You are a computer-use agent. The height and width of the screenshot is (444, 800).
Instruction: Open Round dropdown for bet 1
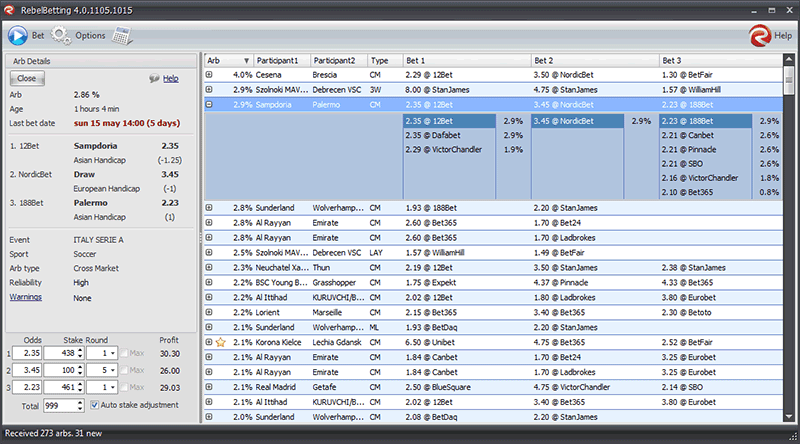(113, 353)
